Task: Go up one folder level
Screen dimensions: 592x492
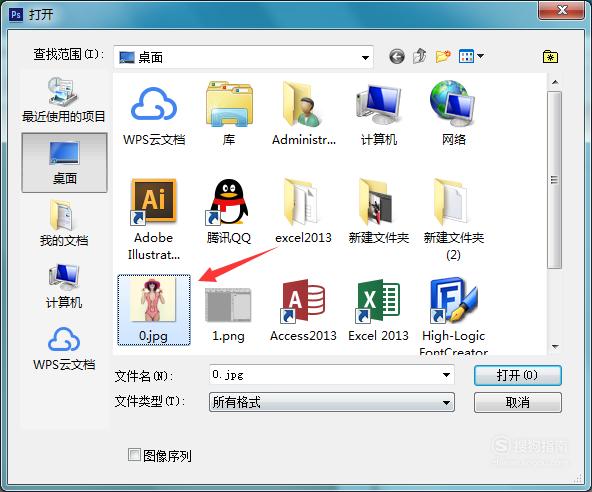Action: pyautogui.click(x=419, y=56)
